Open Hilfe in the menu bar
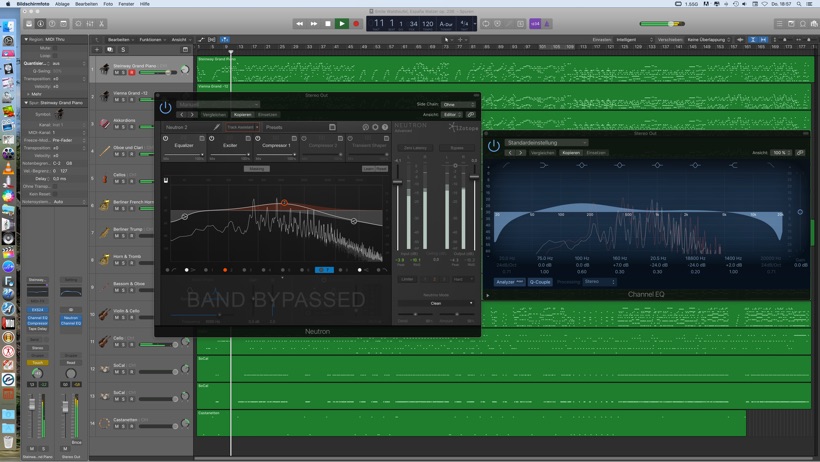 (144, 4)
